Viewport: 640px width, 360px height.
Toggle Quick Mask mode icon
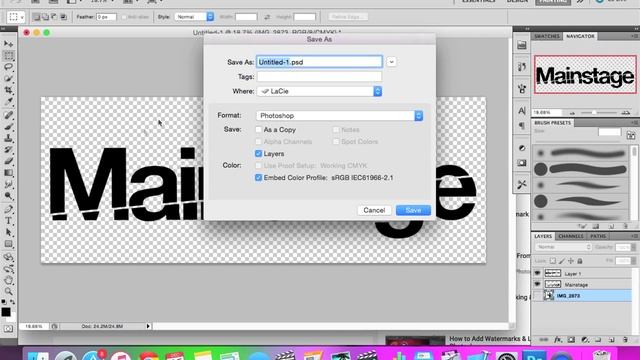click(8, 329)
